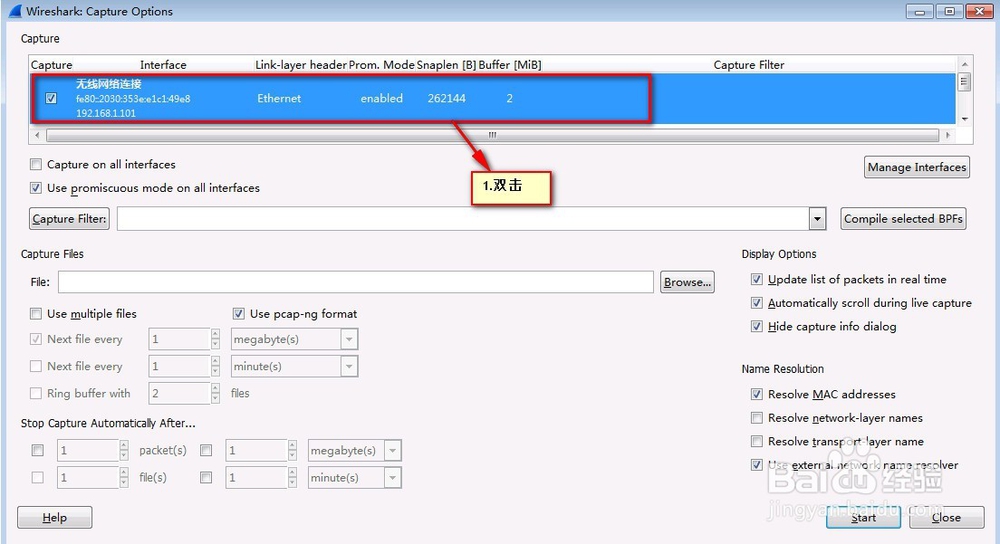Click the Interface column header
The image size is (1000, 544).
click(163, 65)
